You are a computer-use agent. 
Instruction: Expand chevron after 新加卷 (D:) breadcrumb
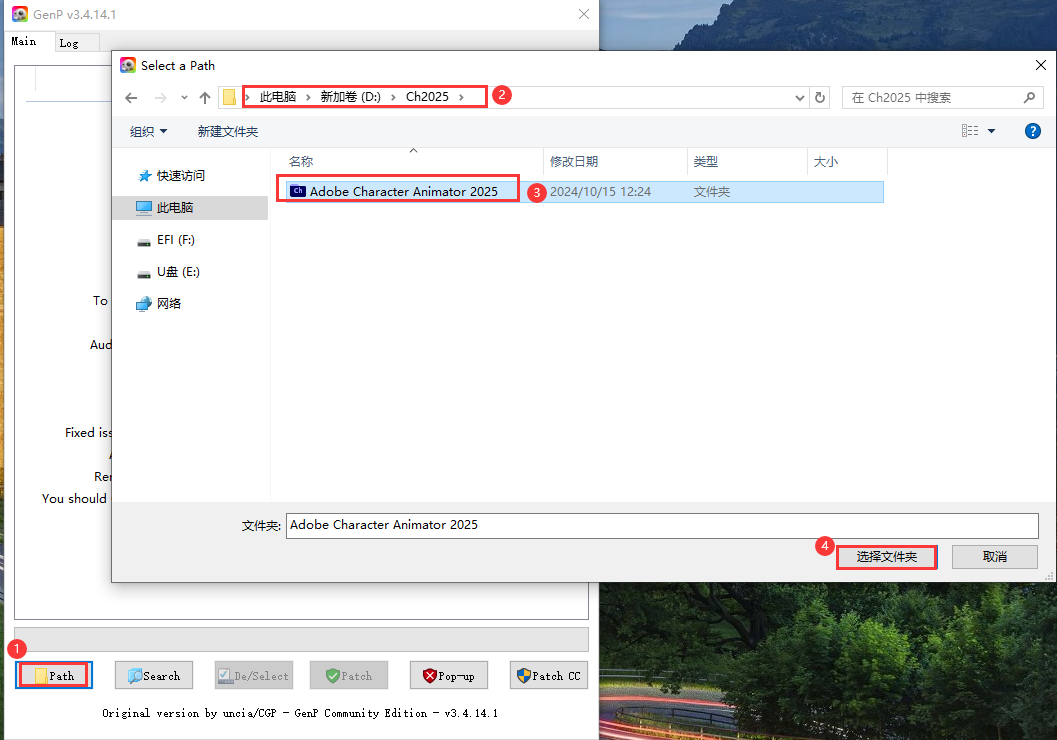(393, 97)
